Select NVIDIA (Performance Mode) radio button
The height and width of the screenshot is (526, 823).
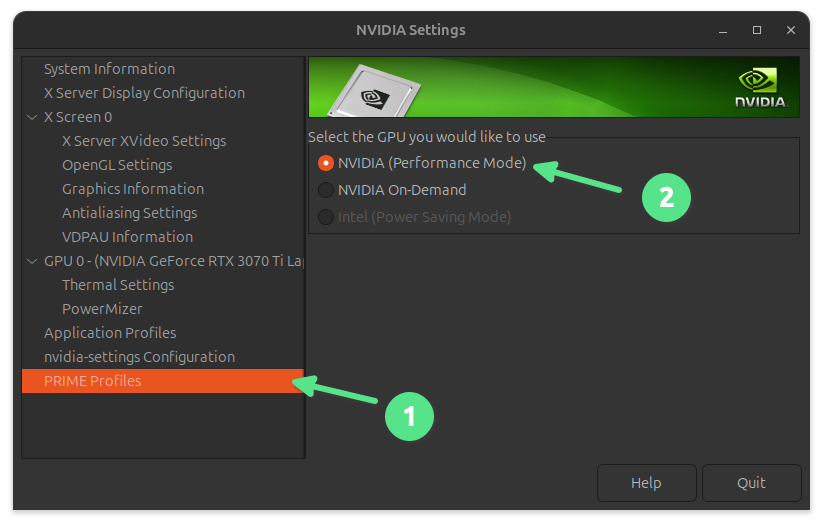(x=325, y=162)
